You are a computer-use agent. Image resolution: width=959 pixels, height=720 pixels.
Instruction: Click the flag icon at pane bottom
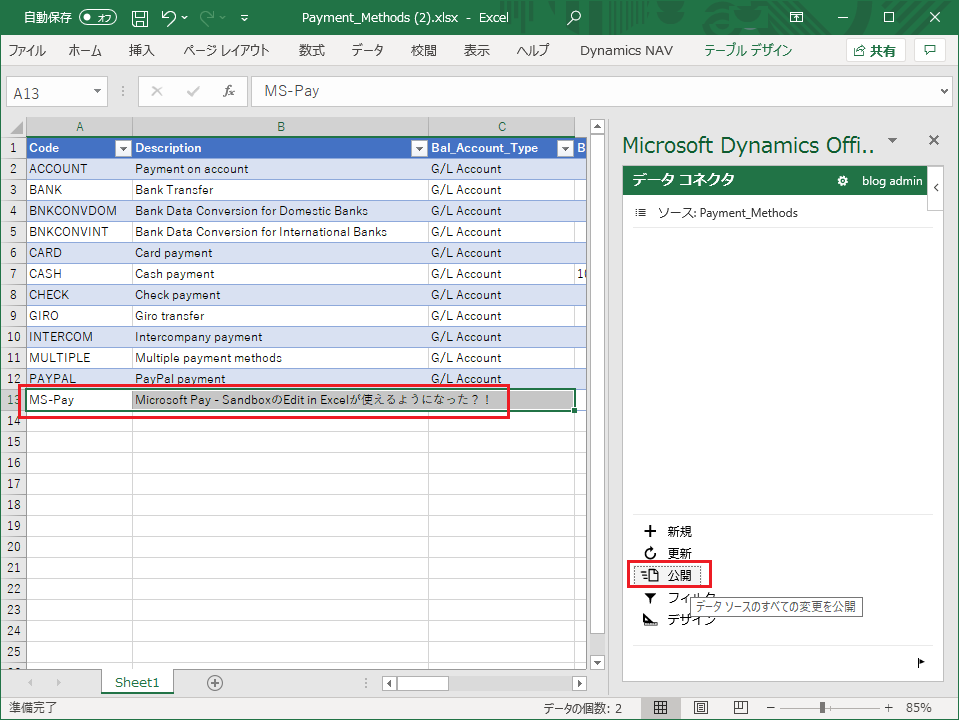[x=920, y=662]
